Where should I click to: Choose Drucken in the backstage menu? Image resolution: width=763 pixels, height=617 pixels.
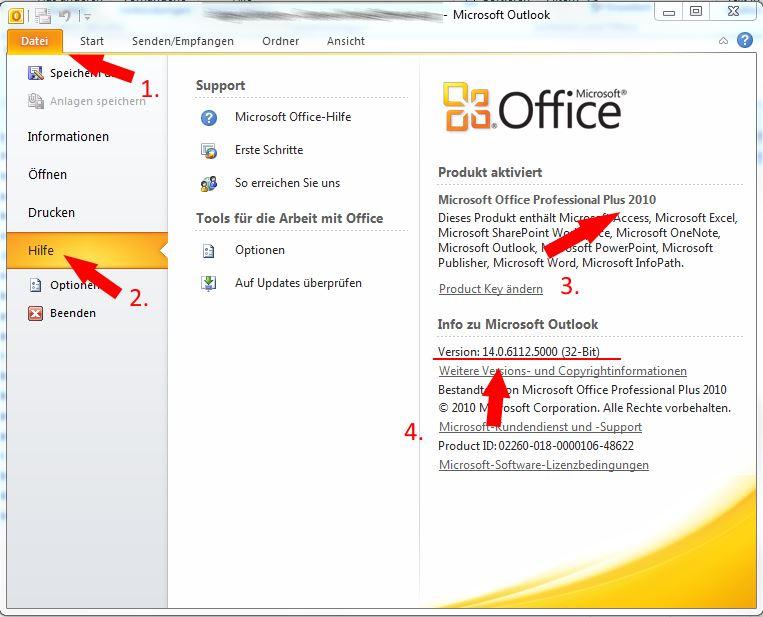[x=52, y=213]
